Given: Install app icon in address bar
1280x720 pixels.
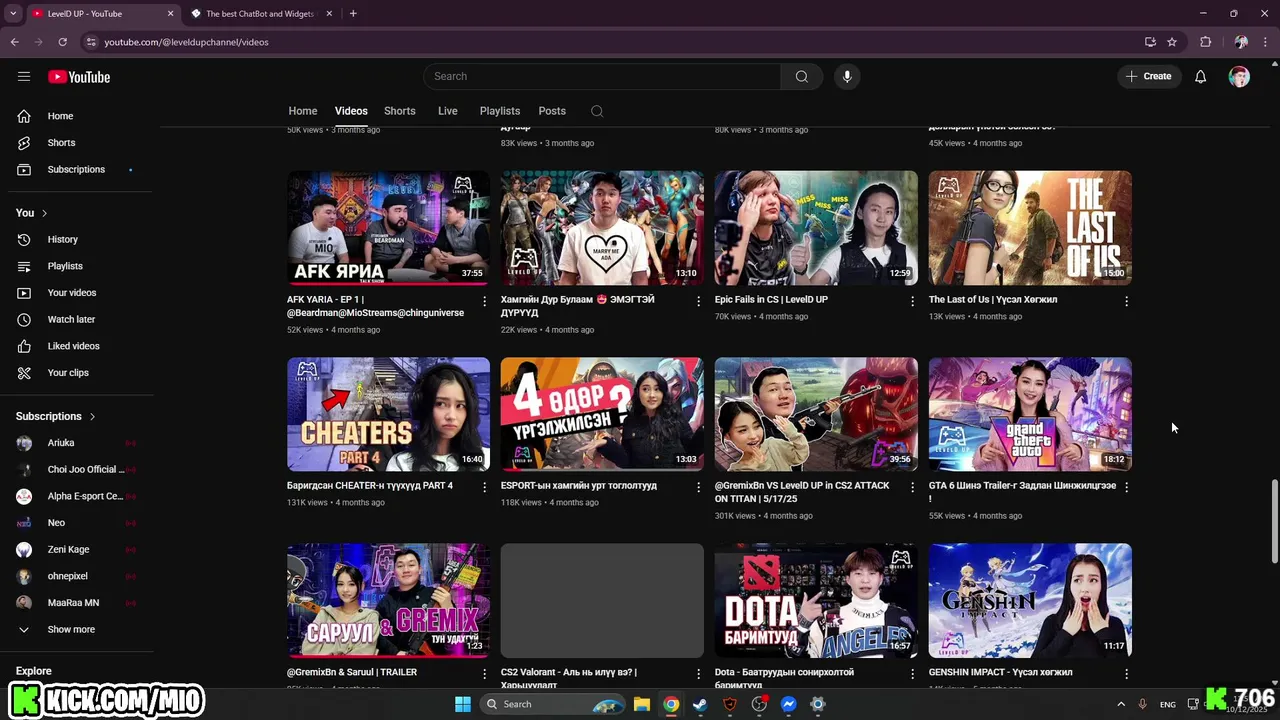Looking at the screenshot, I should point(1150,42).
